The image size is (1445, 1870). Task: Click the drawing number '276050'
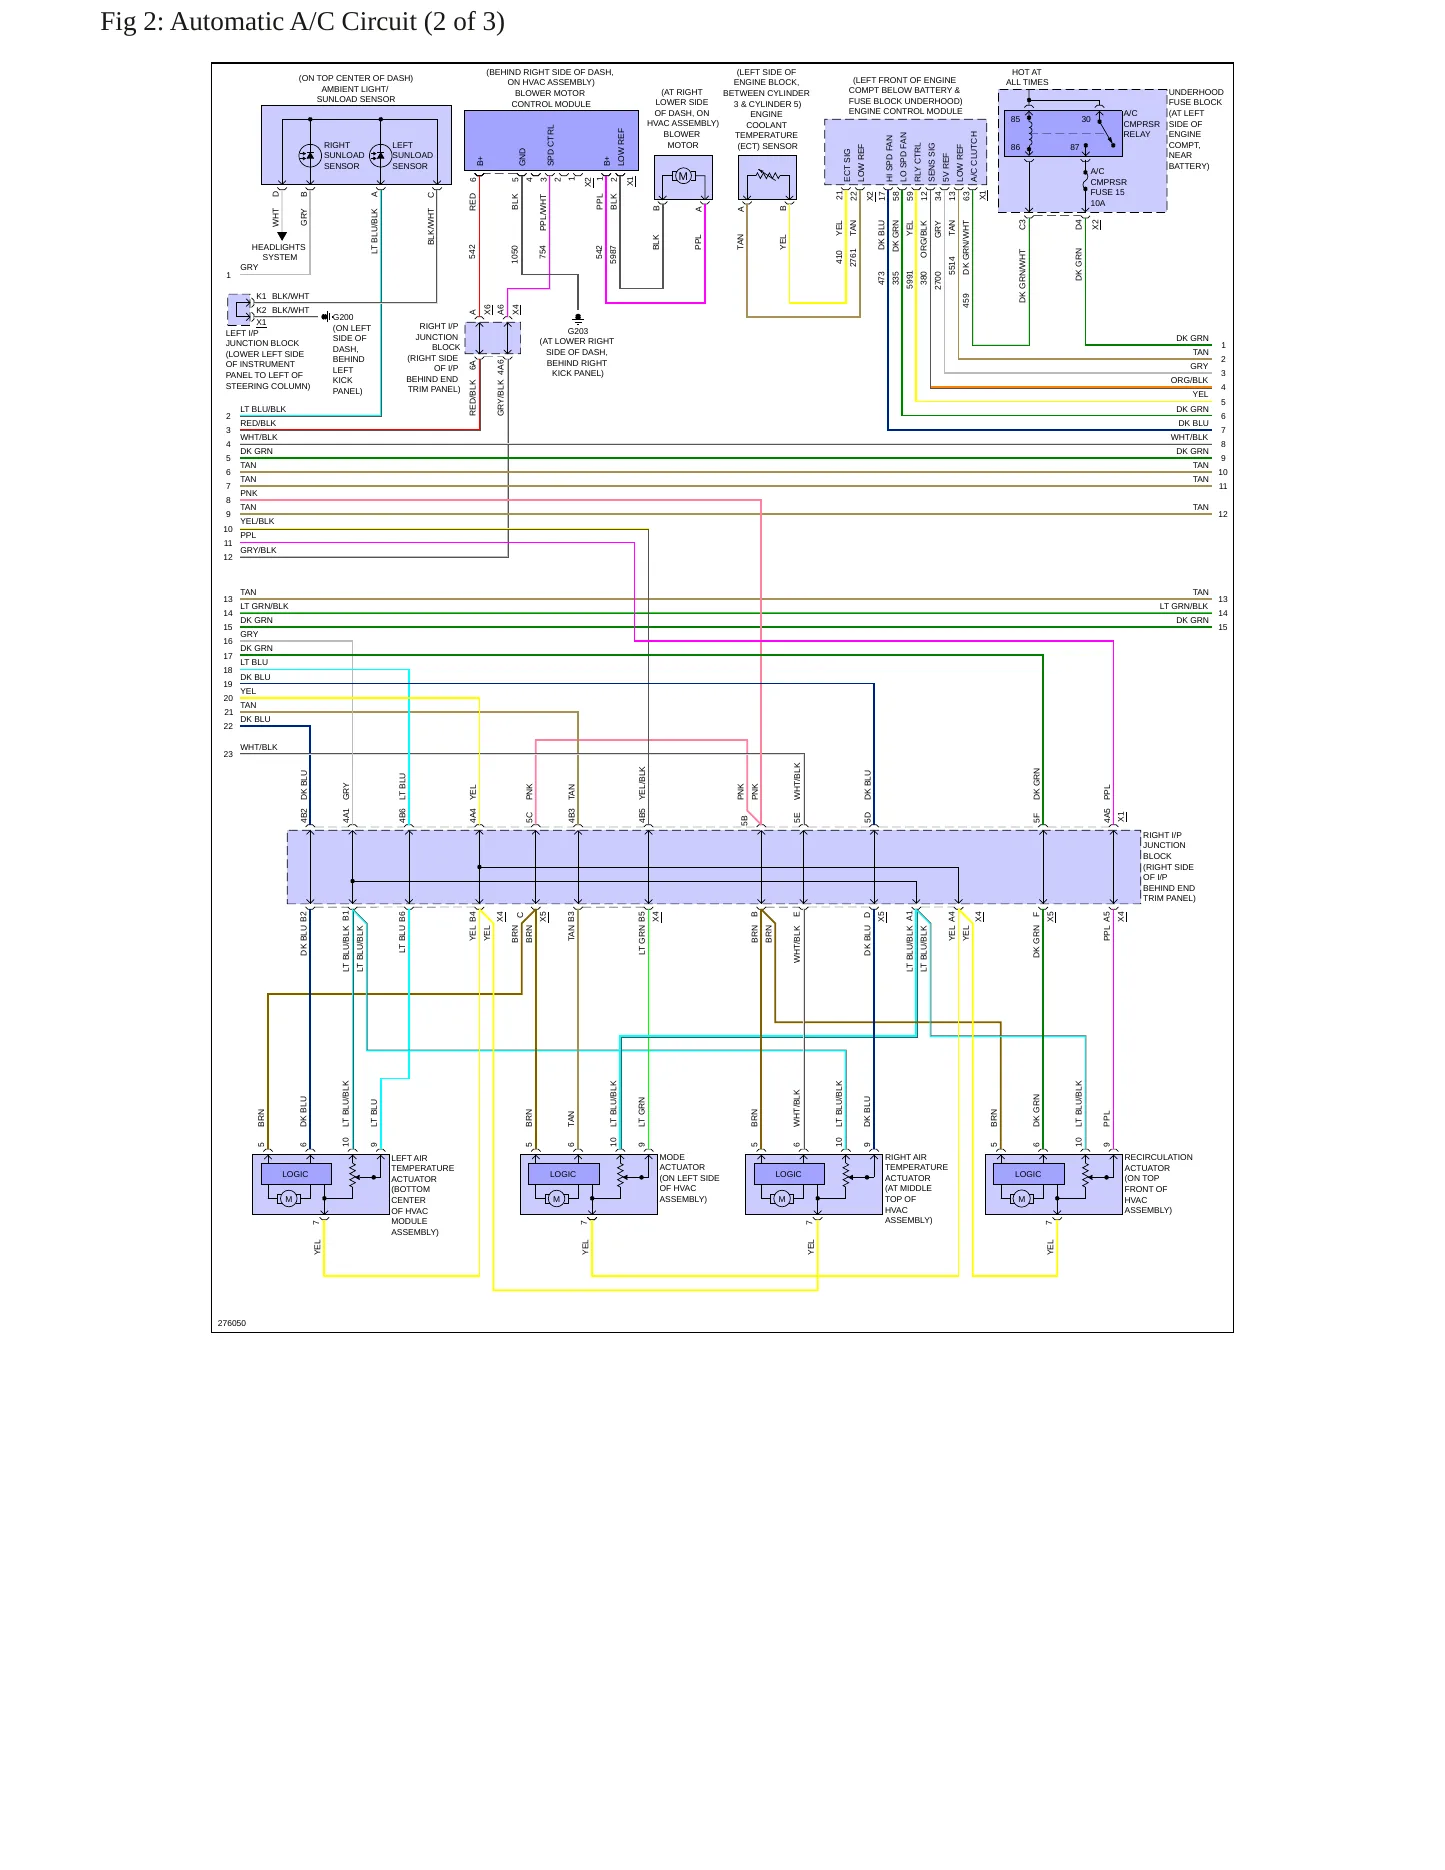coord(232,1323)
